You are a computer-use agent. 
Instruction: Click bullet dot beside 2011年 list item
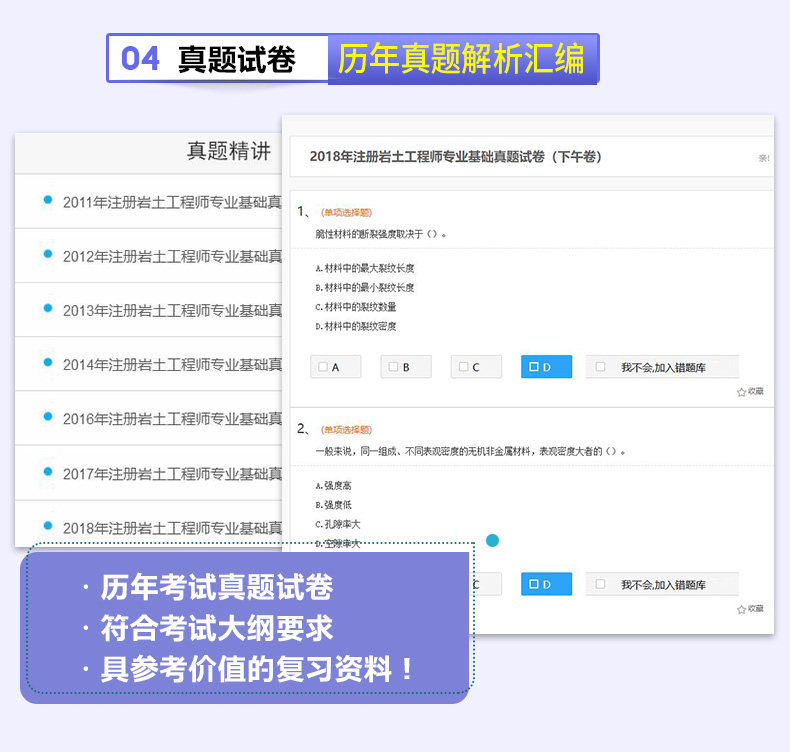tap(48, 199)
